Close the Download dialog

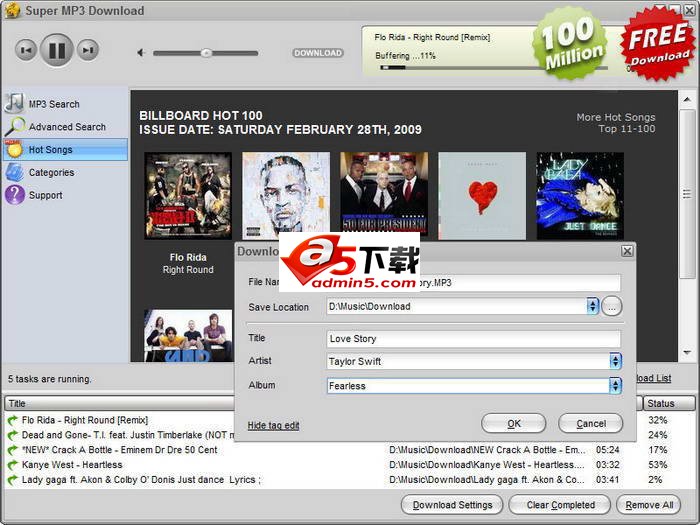click(x=627, y=251)
